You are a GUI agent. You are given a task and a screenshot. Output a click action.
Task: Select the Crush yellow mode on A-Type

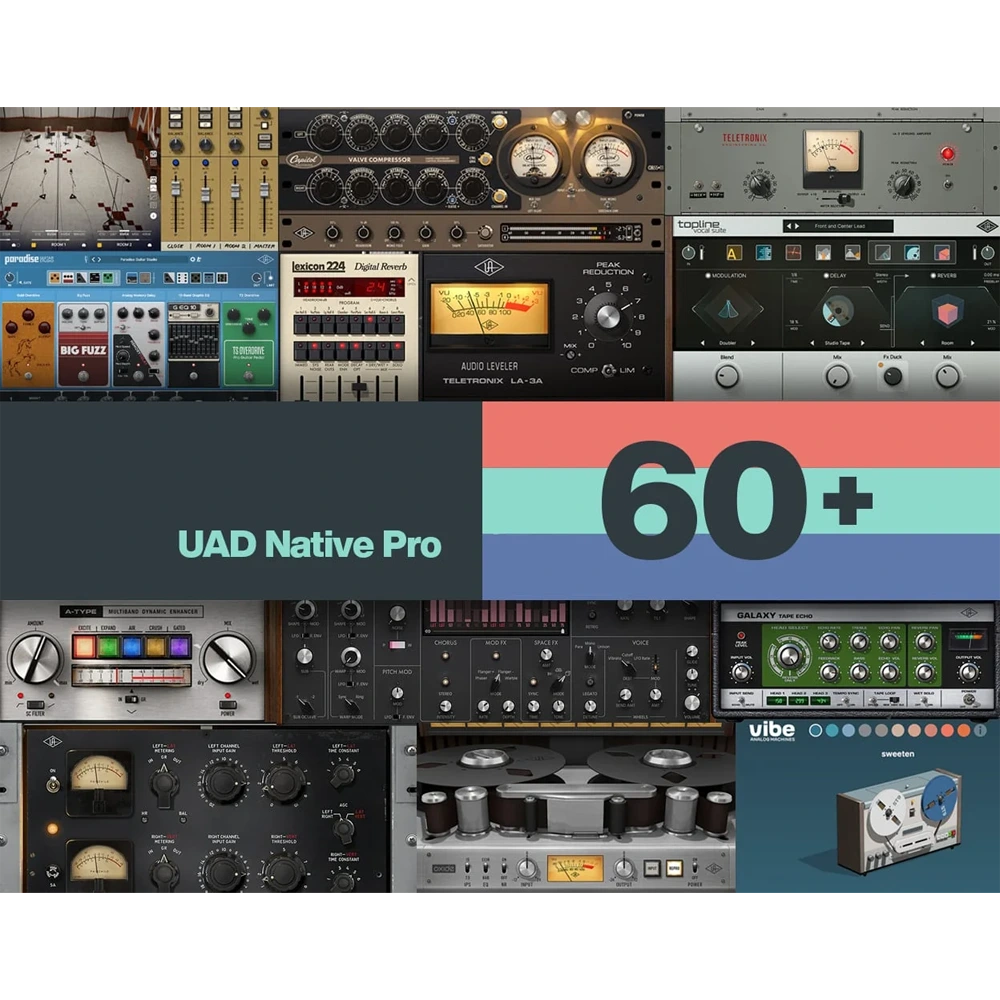156,646
